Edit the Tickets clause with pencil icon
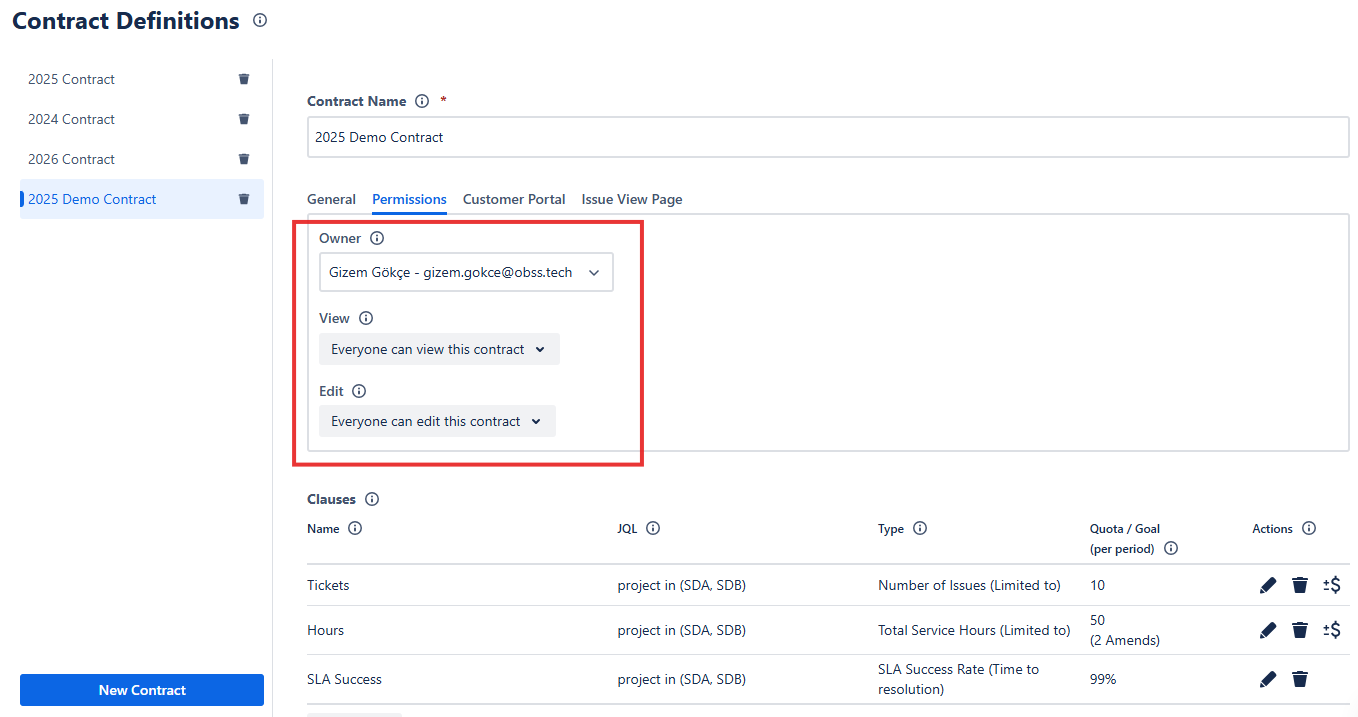Viewport: 1358px width, 717px height. [x=1268, y=585]
